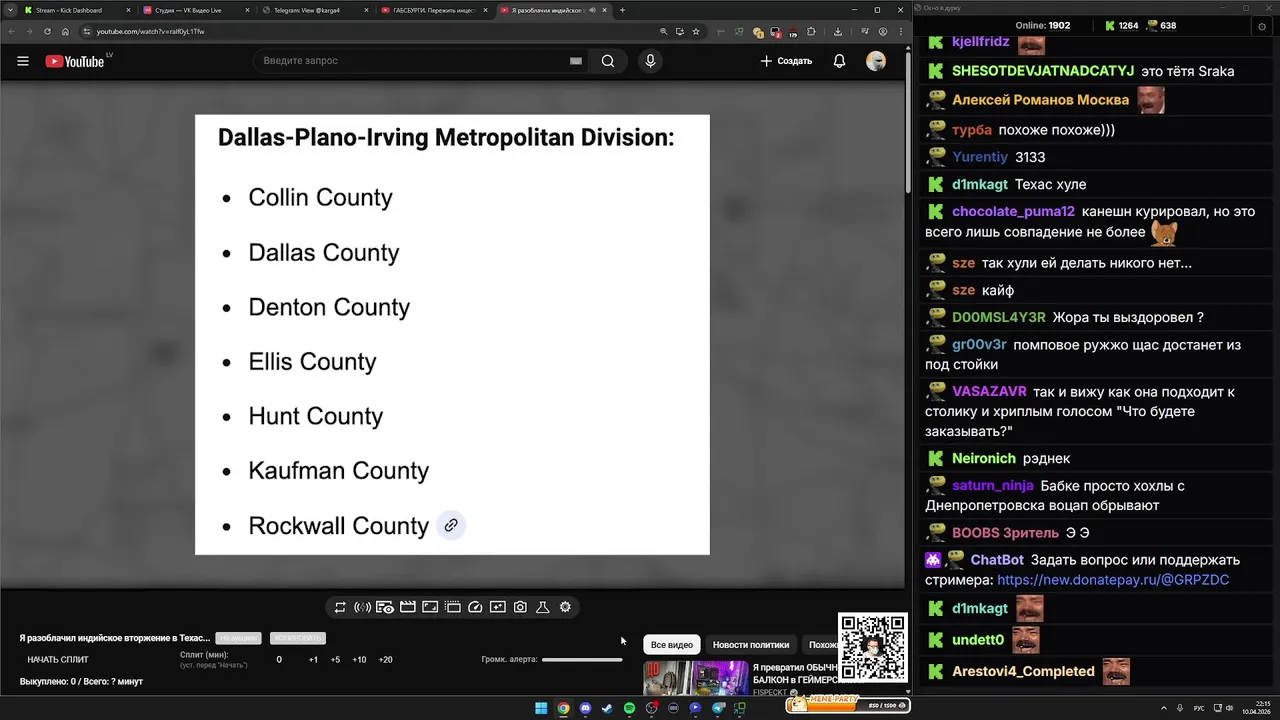The height and width of the screenshot is (720, 1280).
Task: Open the Windows Start menu
Action: 541,708
